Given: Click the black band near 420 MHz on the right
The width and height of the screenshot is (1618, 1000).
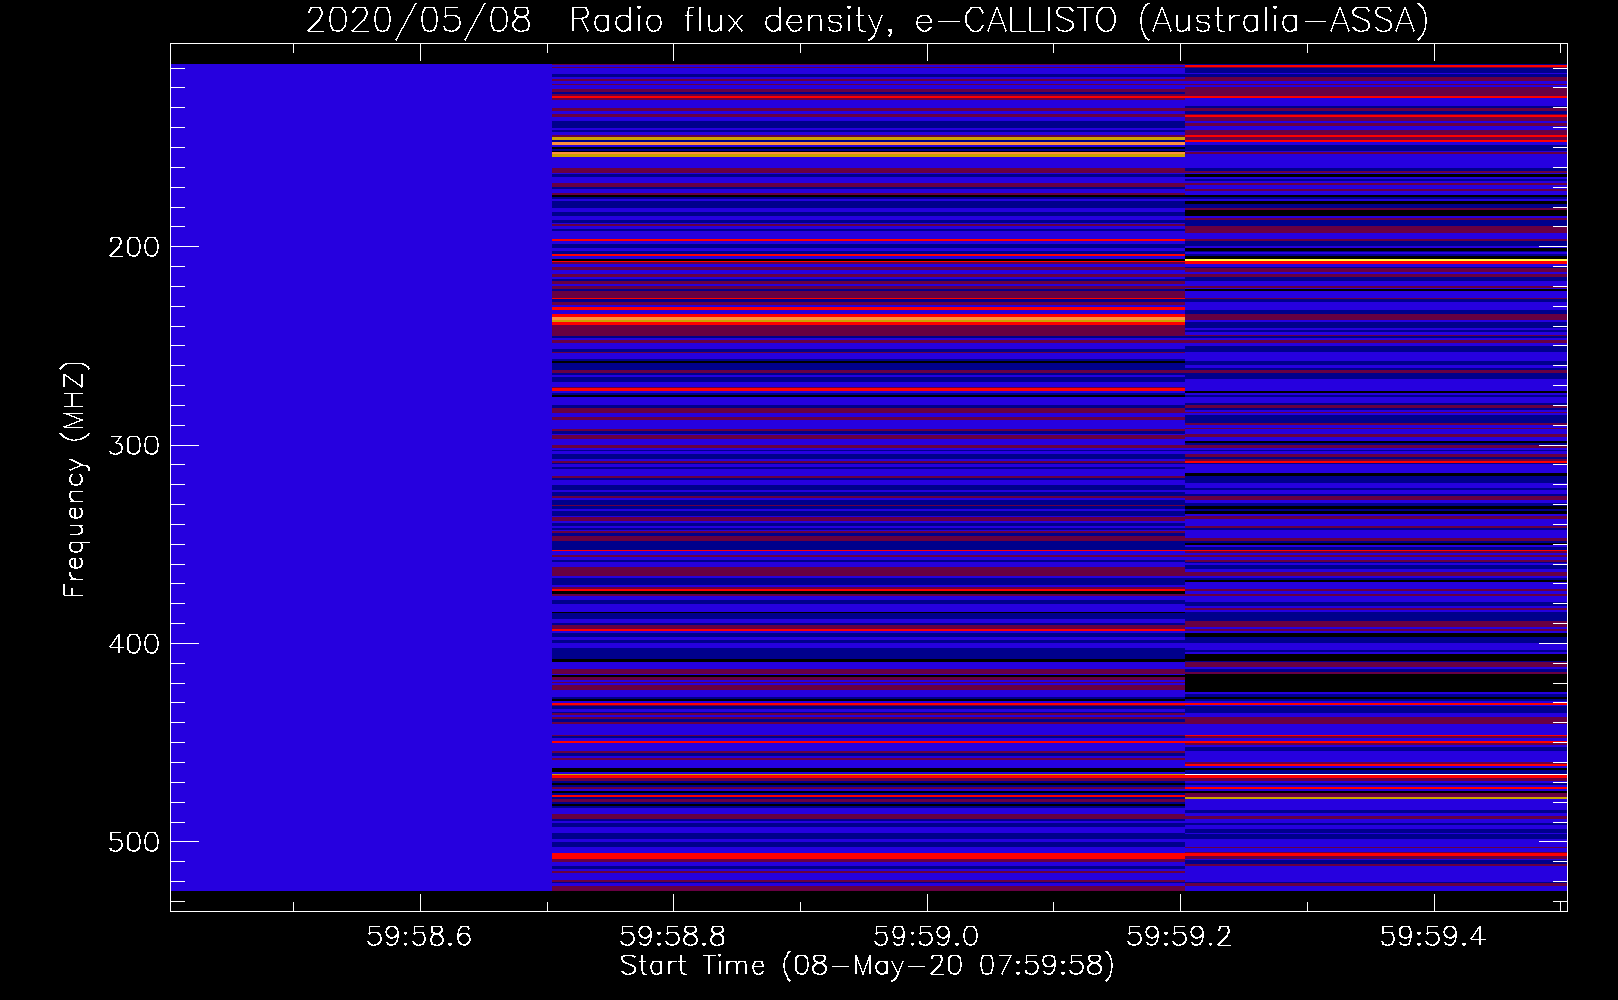Looking at the screenshot, I should point(1376,683).
